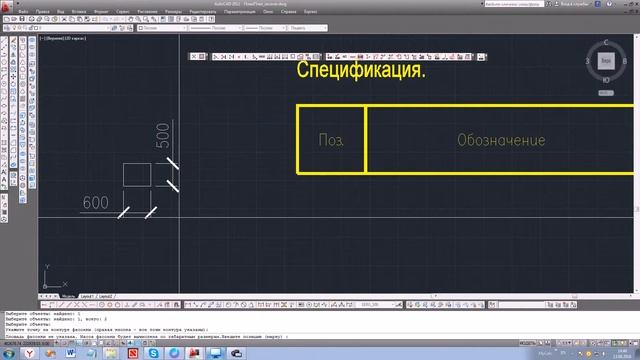The height and width of the screenshot is (360, 640).
Task: Click the coordinates readout in status bar
Action: click(x=26, y=343)
